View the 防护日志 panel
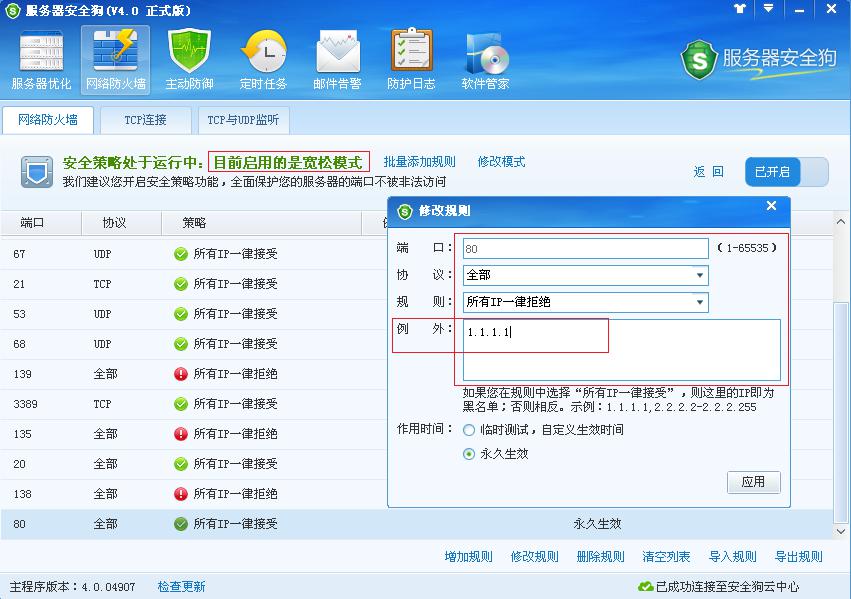The width and height of the screenshot is (851, 599). pos(411,58)
